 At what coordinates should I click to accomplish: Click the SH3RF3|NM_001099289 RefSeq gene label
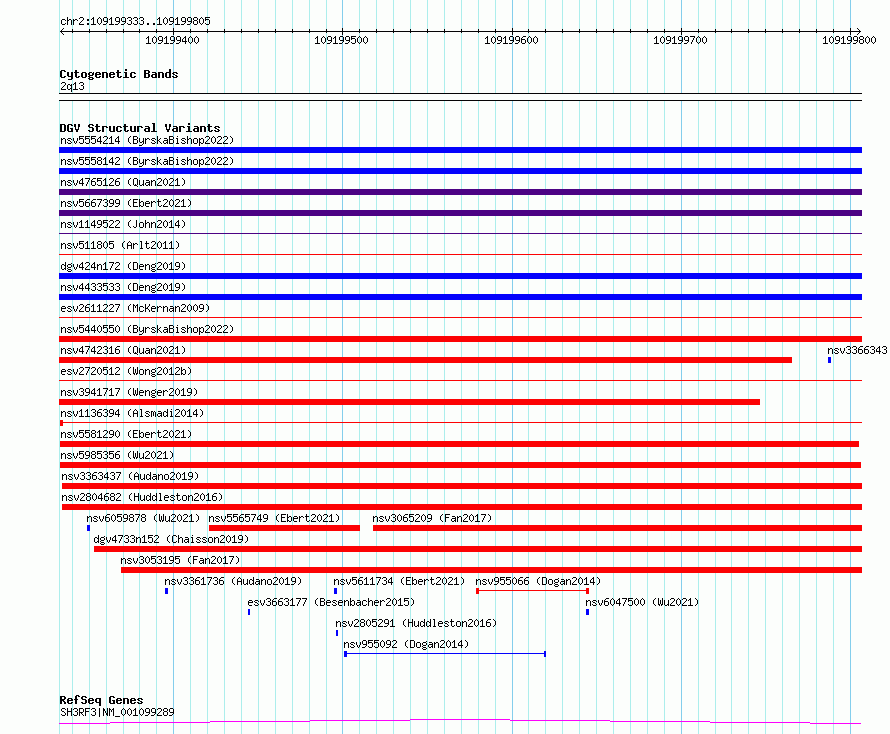(117, 712)
